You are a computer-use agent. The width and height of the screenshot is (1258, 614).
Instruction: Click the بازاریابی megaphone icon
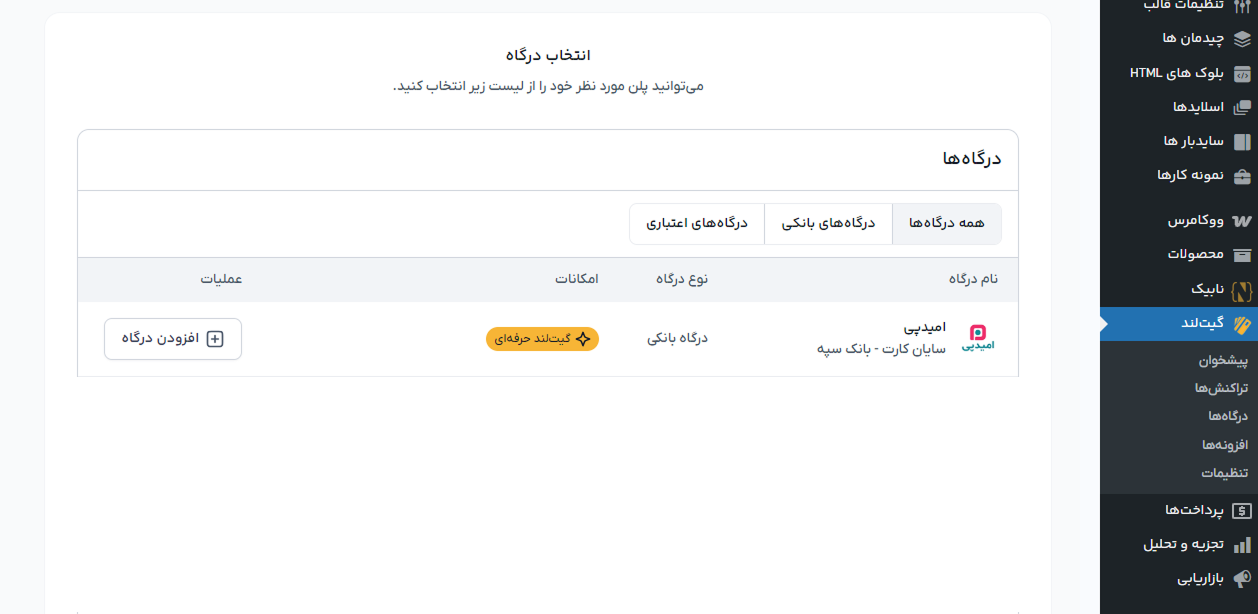(x=1241, y=579)
